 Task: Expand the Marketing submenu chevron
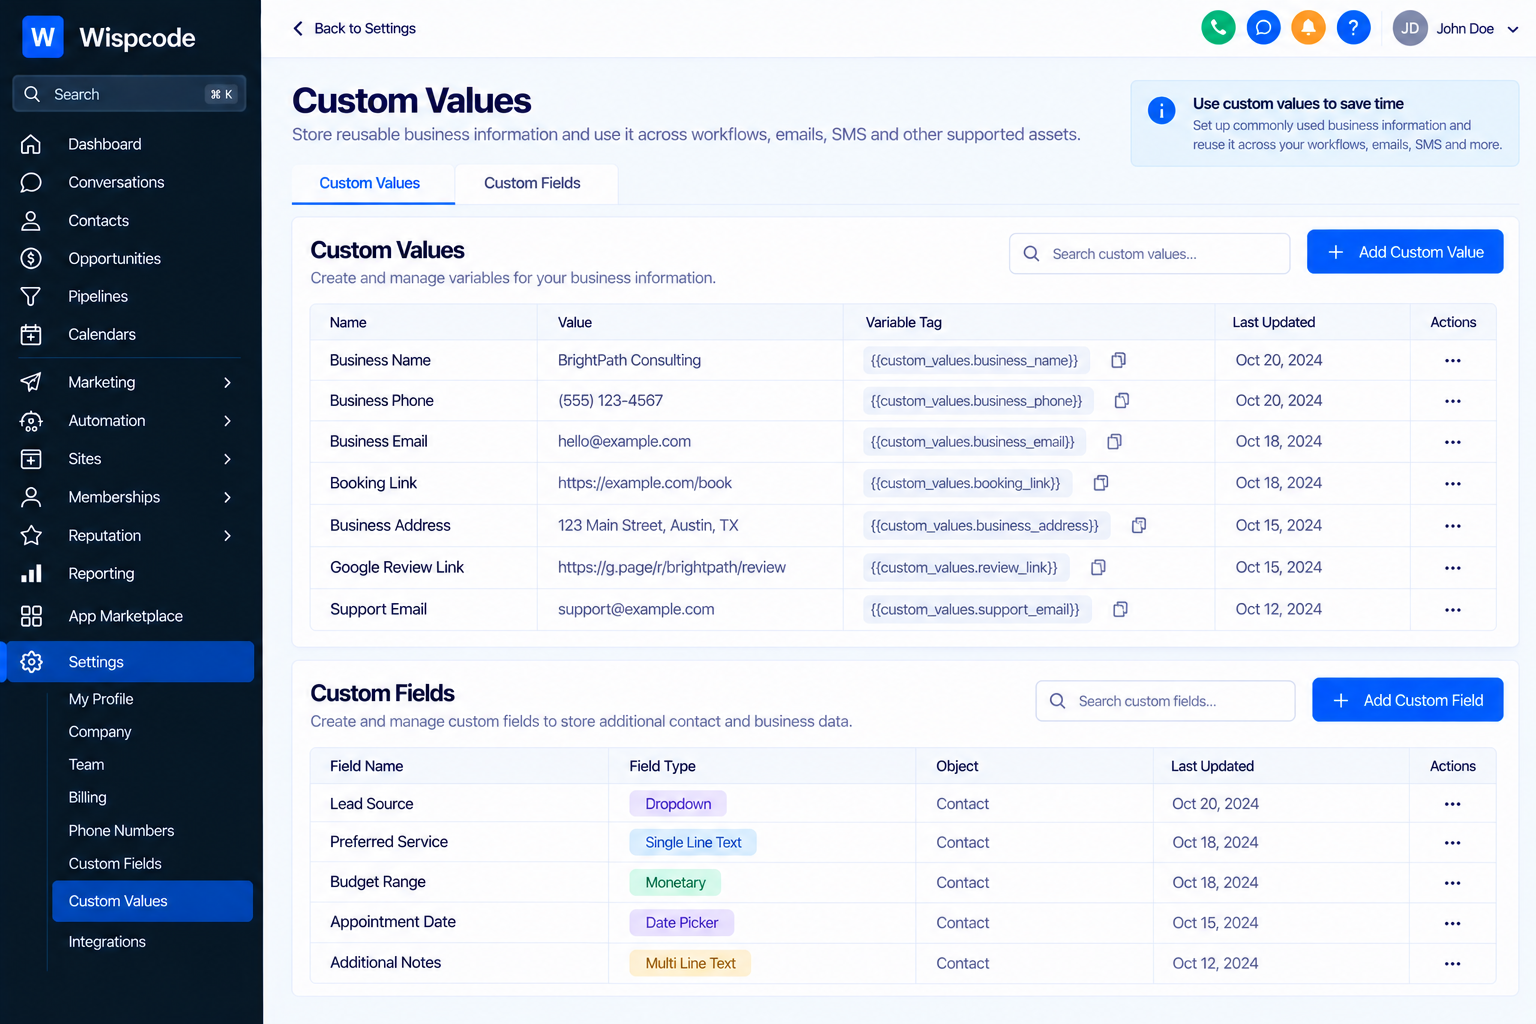[228, 383]
